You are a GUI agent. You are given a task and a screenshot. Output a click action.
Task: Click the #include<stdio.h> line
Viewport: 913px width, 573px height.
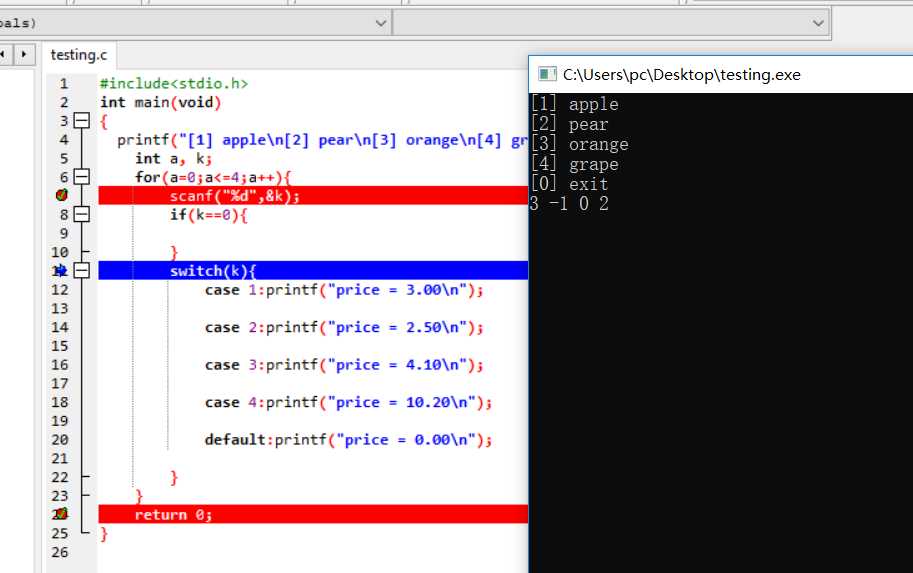tap(174, 83)
